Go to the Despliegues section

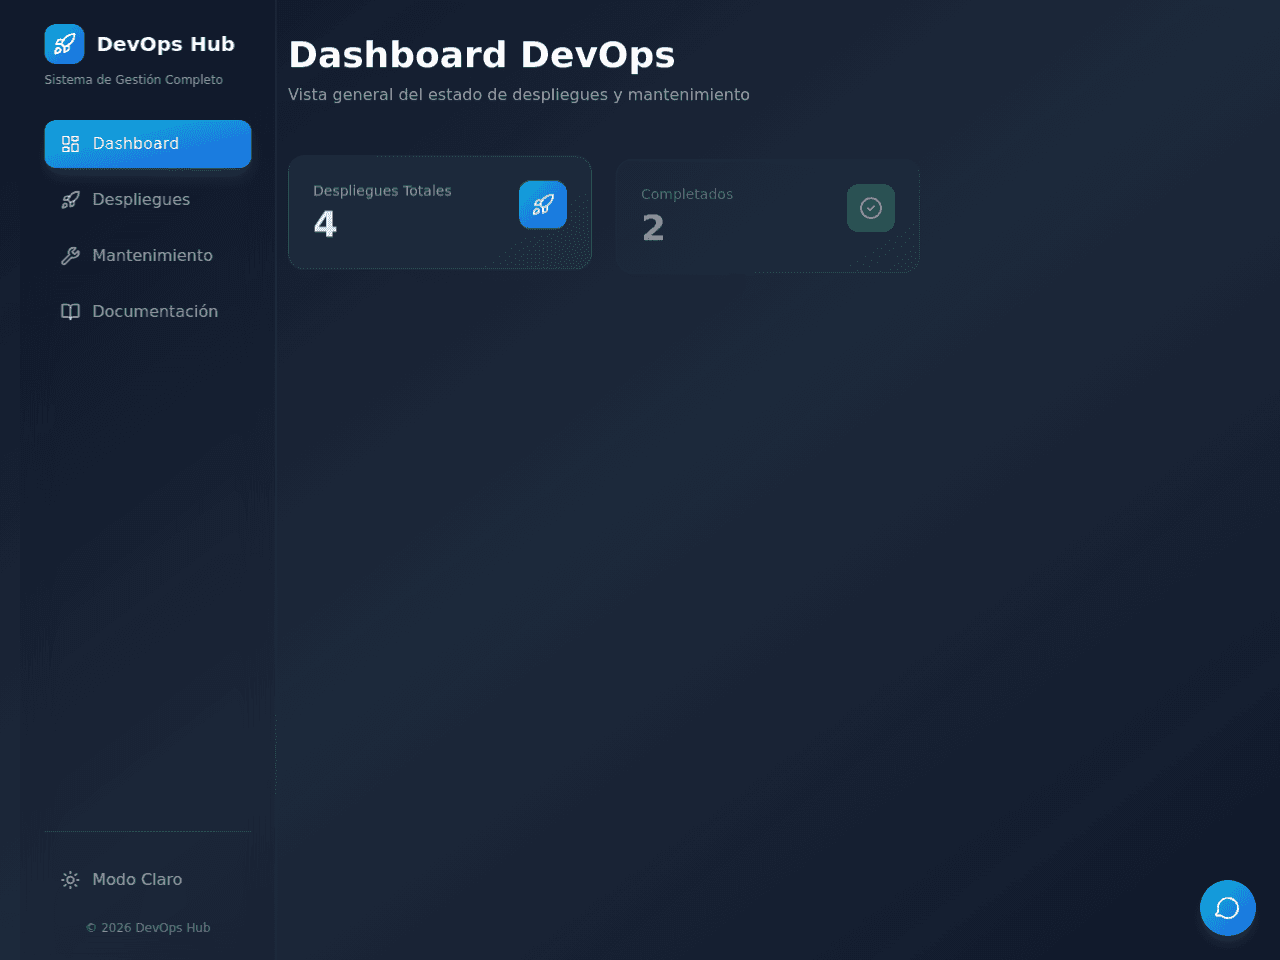pos(148,200)
